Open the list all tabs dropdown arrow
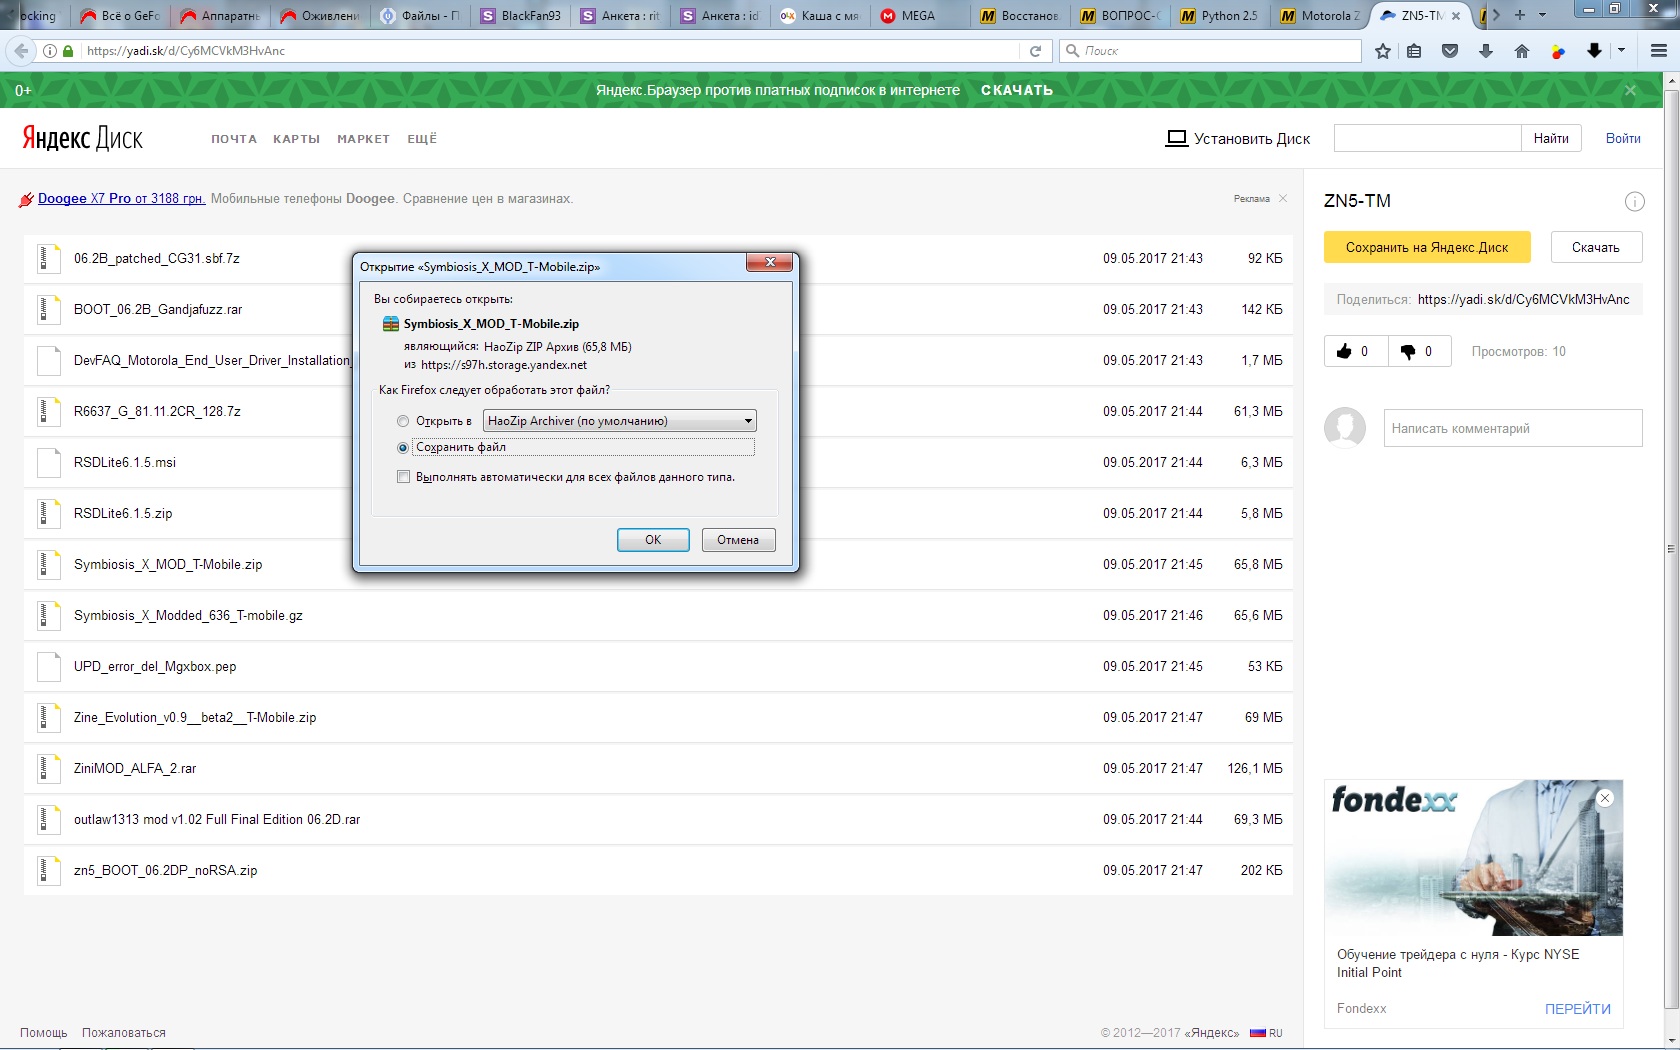This screenshot has width=1680, height=1050. pos(1542,15)
